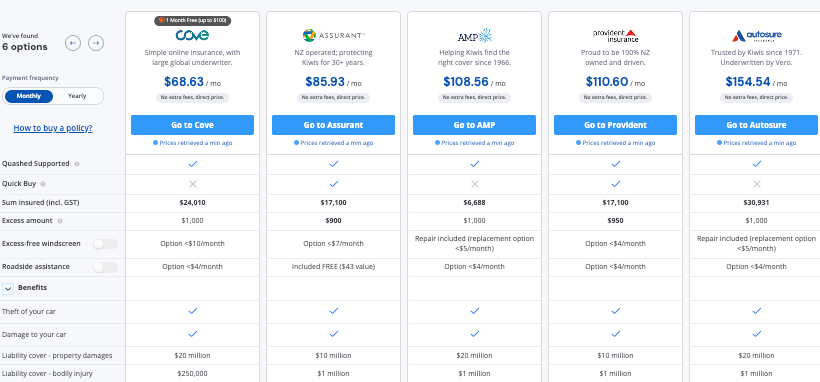Click the $24,010 sum insured value
Viewport: 820px width, 382px height.
click(x=192, y=203)
